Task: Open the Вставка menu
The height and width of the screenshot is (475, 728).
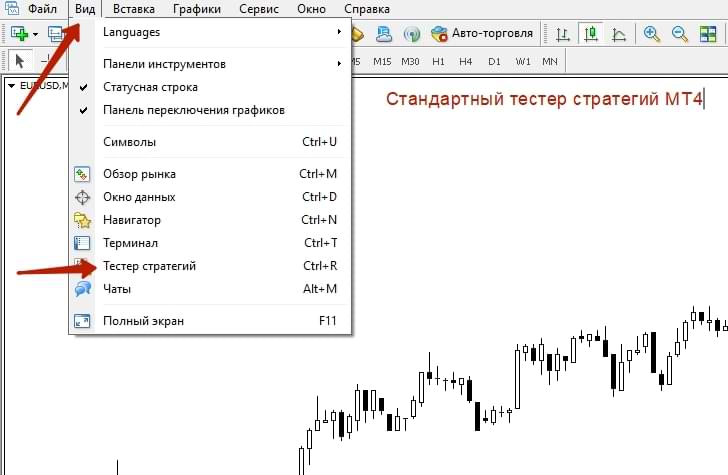Action: [134, 8]
